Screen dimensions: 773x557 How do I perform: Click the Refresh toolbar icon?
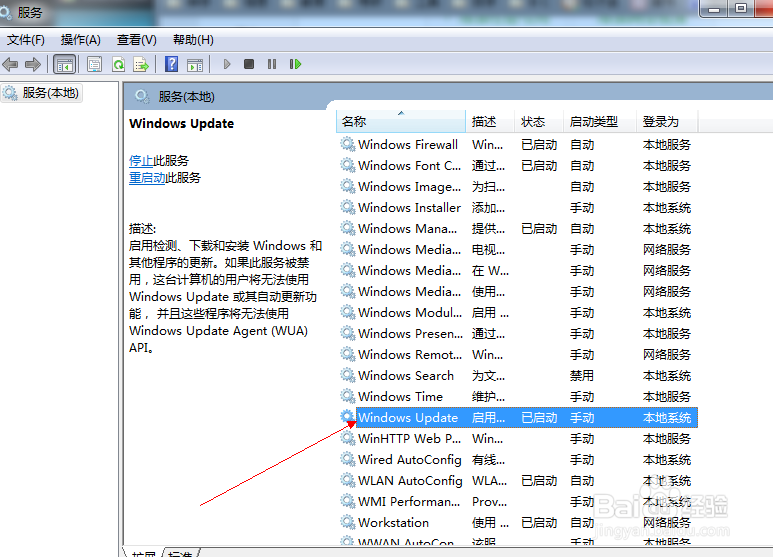[118, 64]
